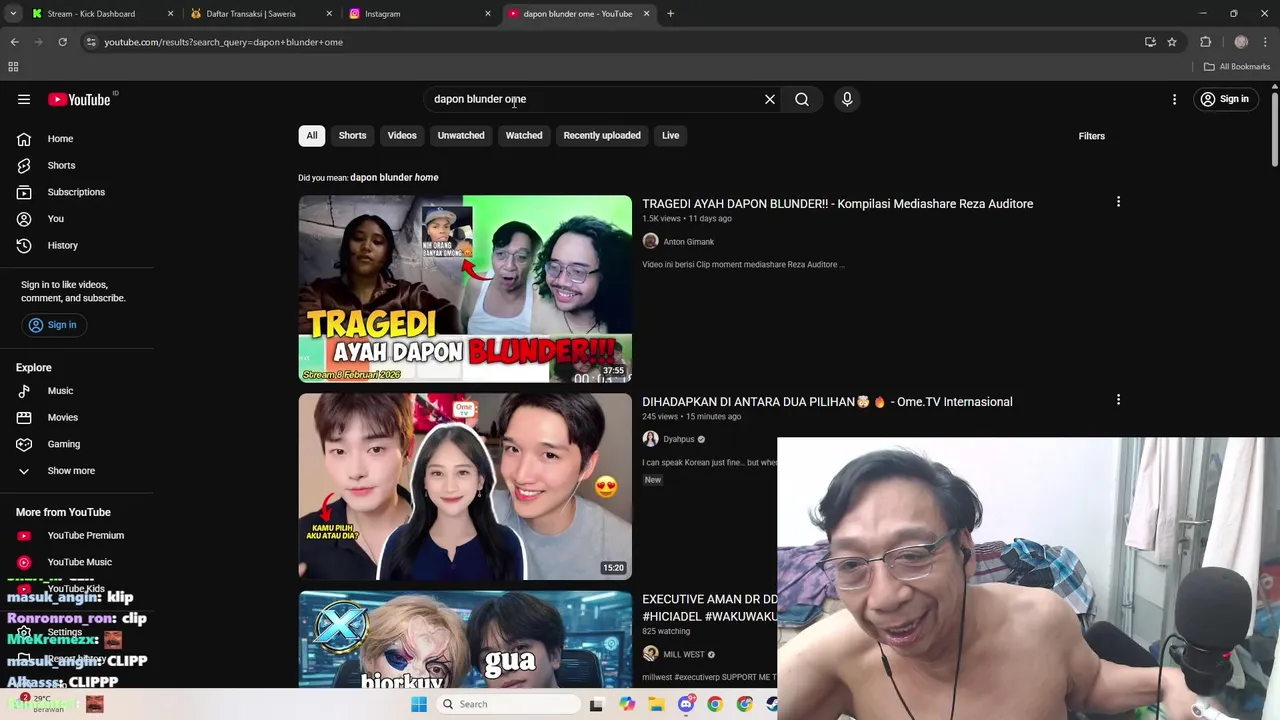Play Ome.TV Internasional video thumbnail
This screenshot has height=720, width=1280.
465,486
